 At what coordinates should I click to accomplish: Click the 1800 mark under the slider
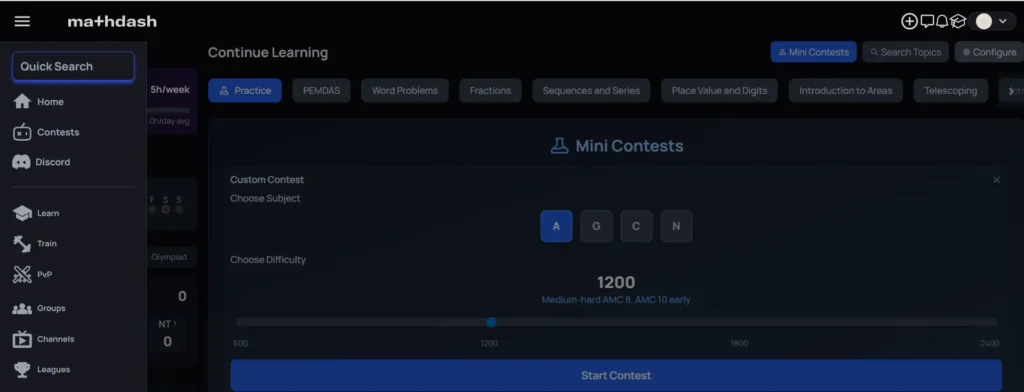tap(739, 343)
